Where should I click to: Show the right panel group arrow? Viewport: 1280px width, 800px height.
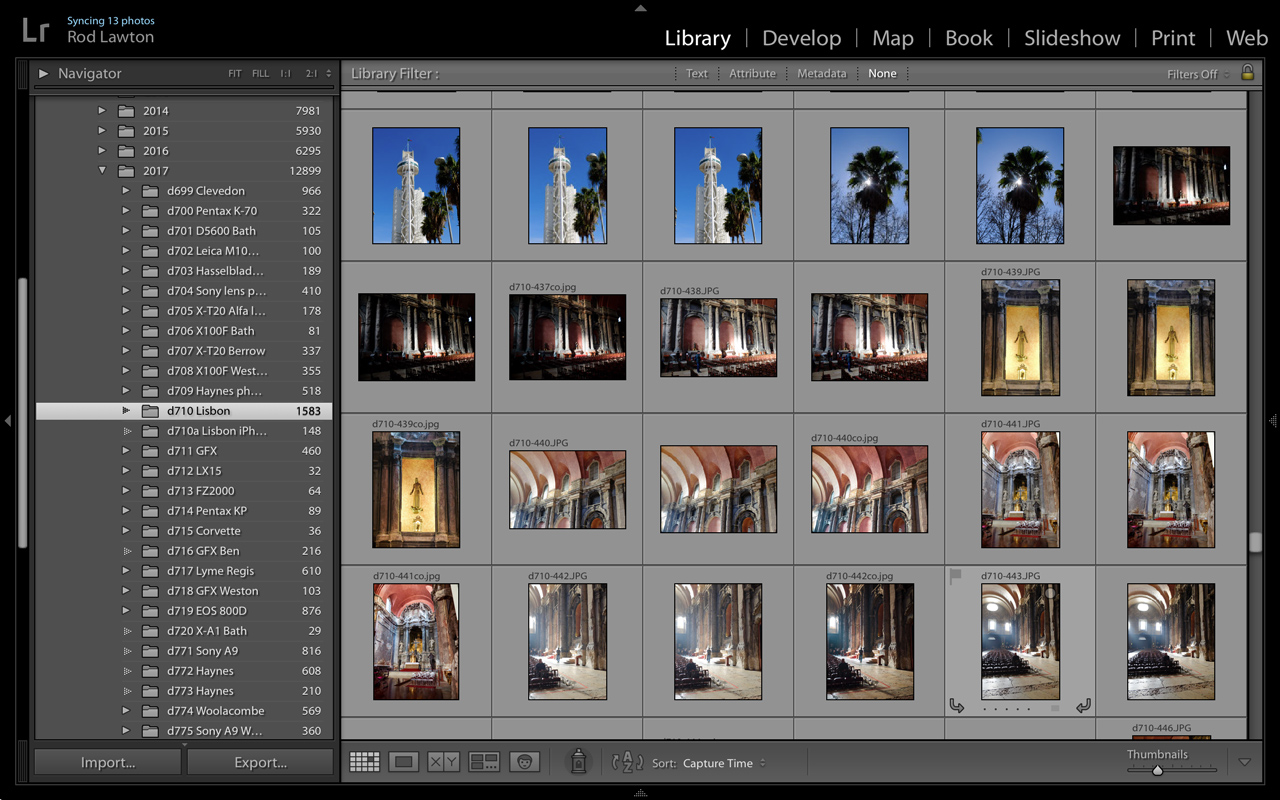[1272, 421]
